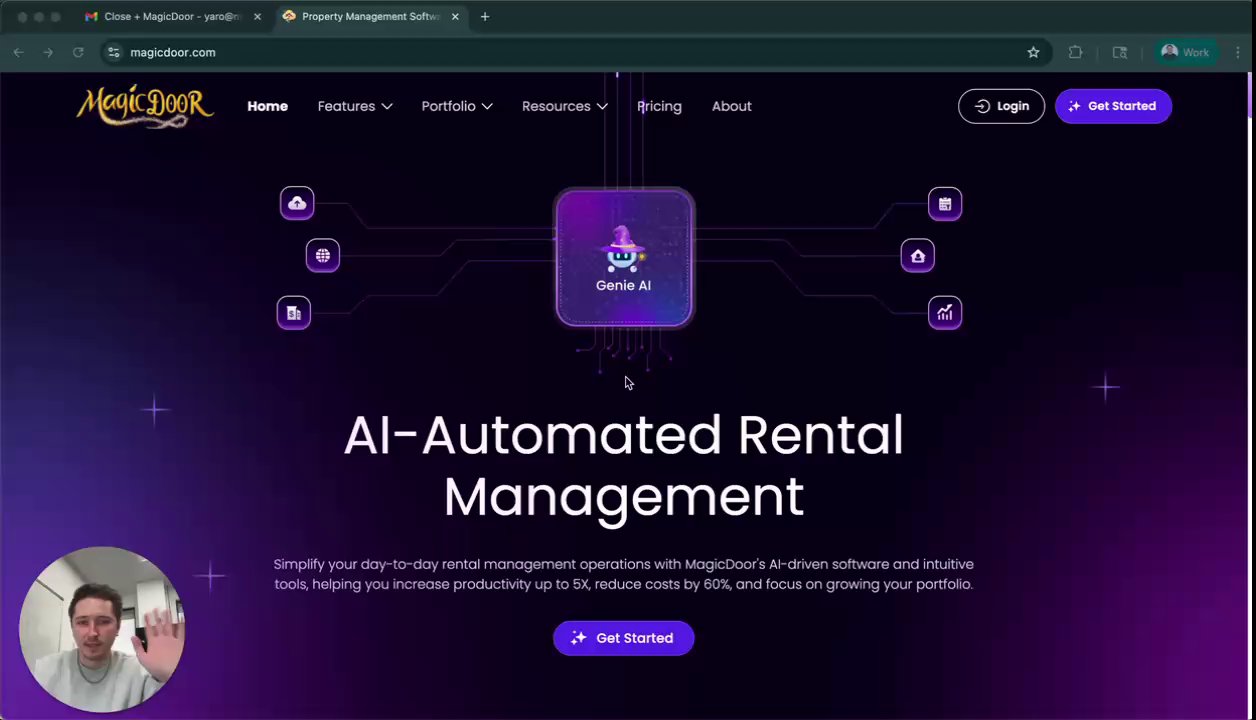Open Chrome's three-dot menu
Viewport: 1256px width, 720px height.
[x=1238, y=52]
